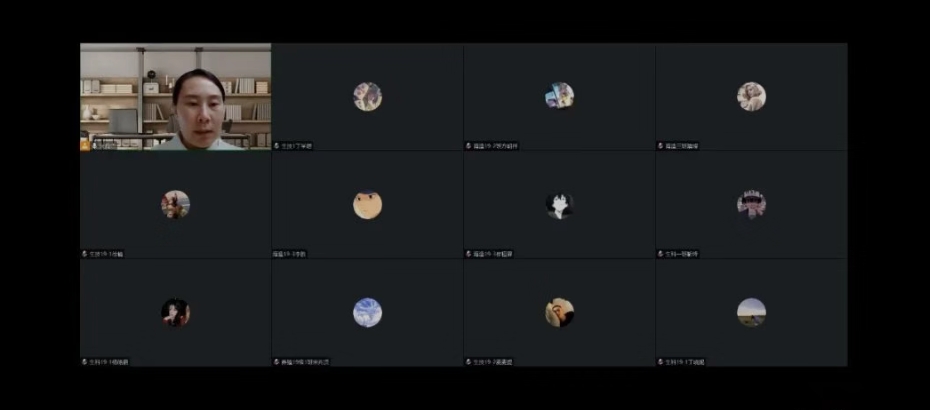Click the avatar in bottom row's third tile
Screen dimensions: 930x410
(559, 313)
